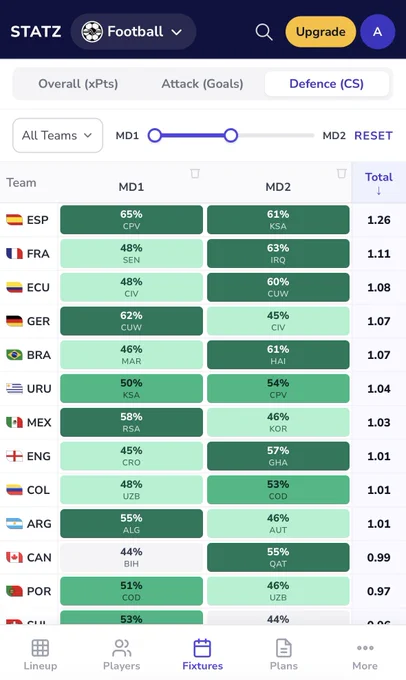The image size is (406, 680).
Task: Select the Defence (CS) tab
Action: tap(327, 84)
